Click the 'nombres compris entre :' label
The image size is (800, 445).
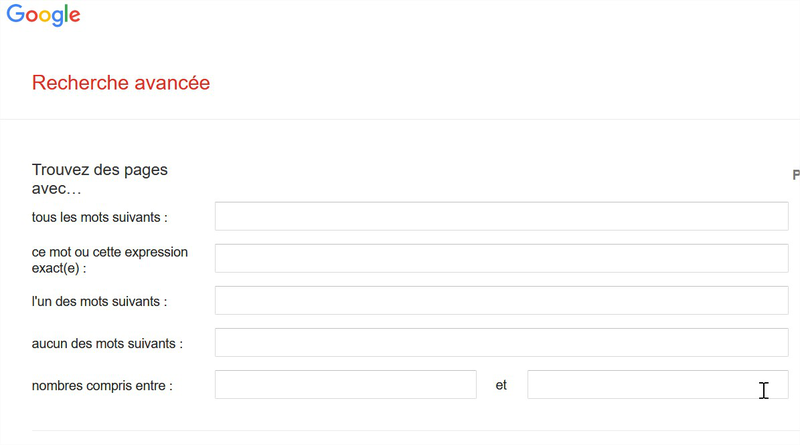102,385
